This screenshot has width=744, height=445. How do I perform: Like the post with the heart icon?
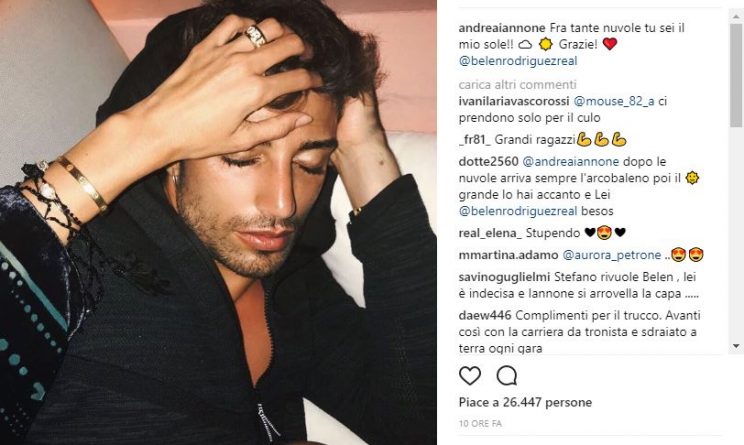pos(470,376)
